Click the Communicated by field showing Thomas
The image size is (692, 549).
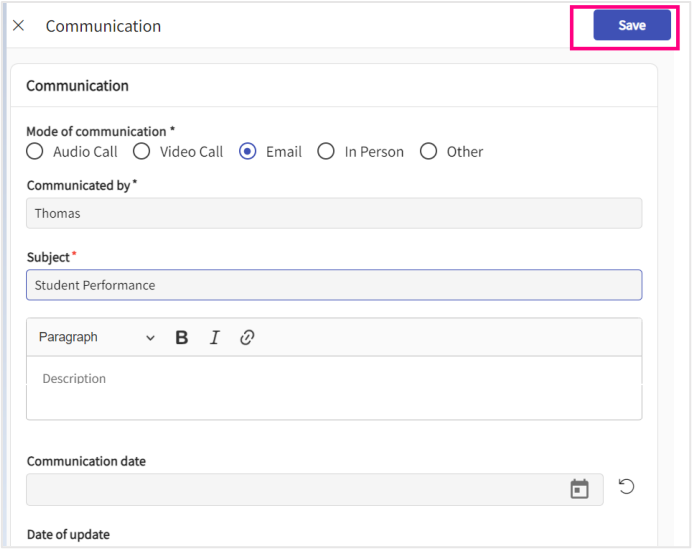(334, 213)
